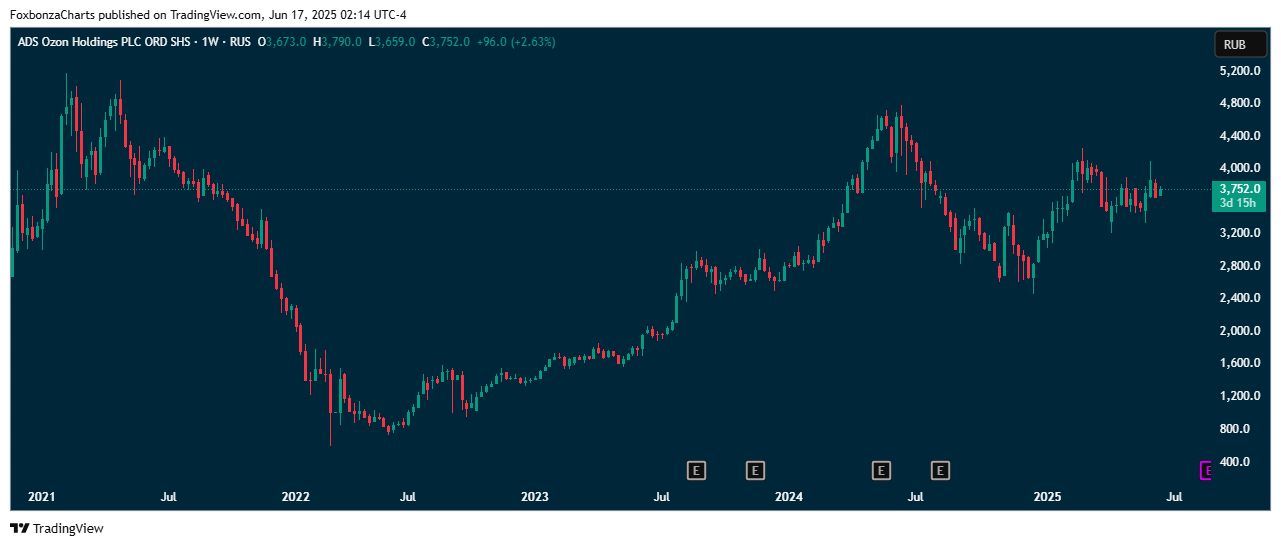This screenshot has height=546, width=1281.
Task: Click the 2023 label on the time axis
Action: pyautogui.click(x=536, y=496)
